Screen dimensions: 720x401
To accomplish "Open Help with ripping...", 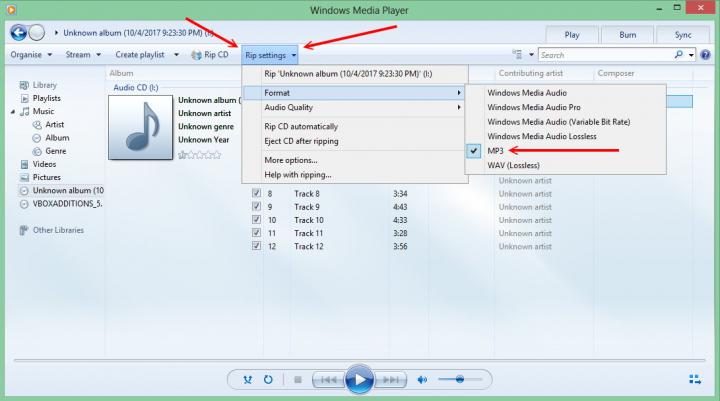I will [x=355, y=175].
